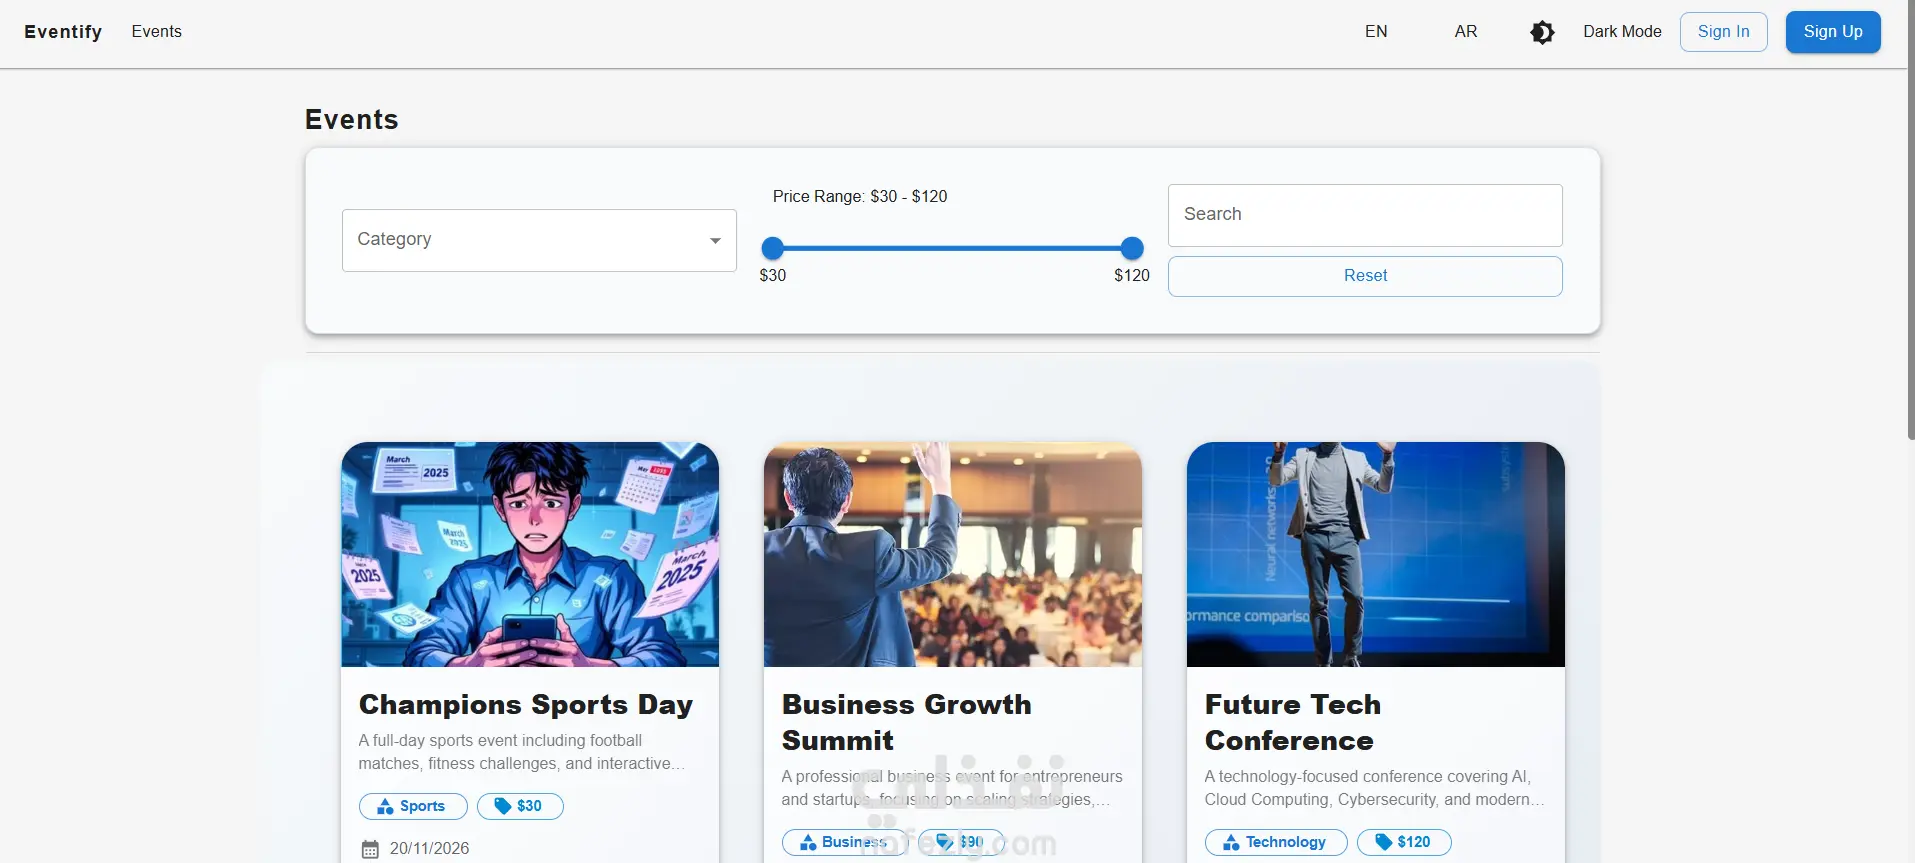Click the Sign In button
Image resolution: width=1915 pixels, height=863 pixels.
tap(1724, 32)
